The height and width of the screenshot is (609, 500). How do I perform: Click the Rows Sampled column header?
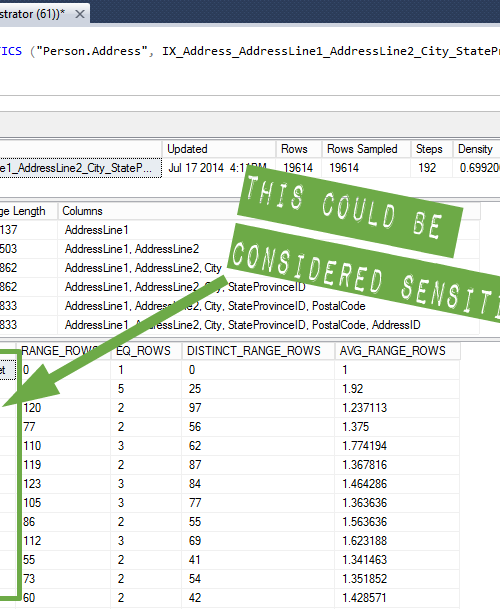pyautogui.click(x=366, y=149)
